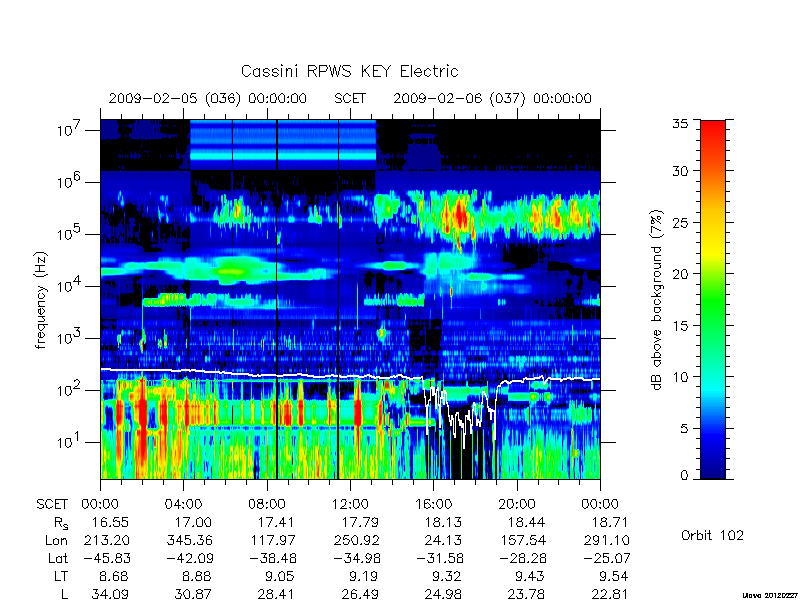Click the colorbar tick label '20'
The image size is (800, 600).
681,273
